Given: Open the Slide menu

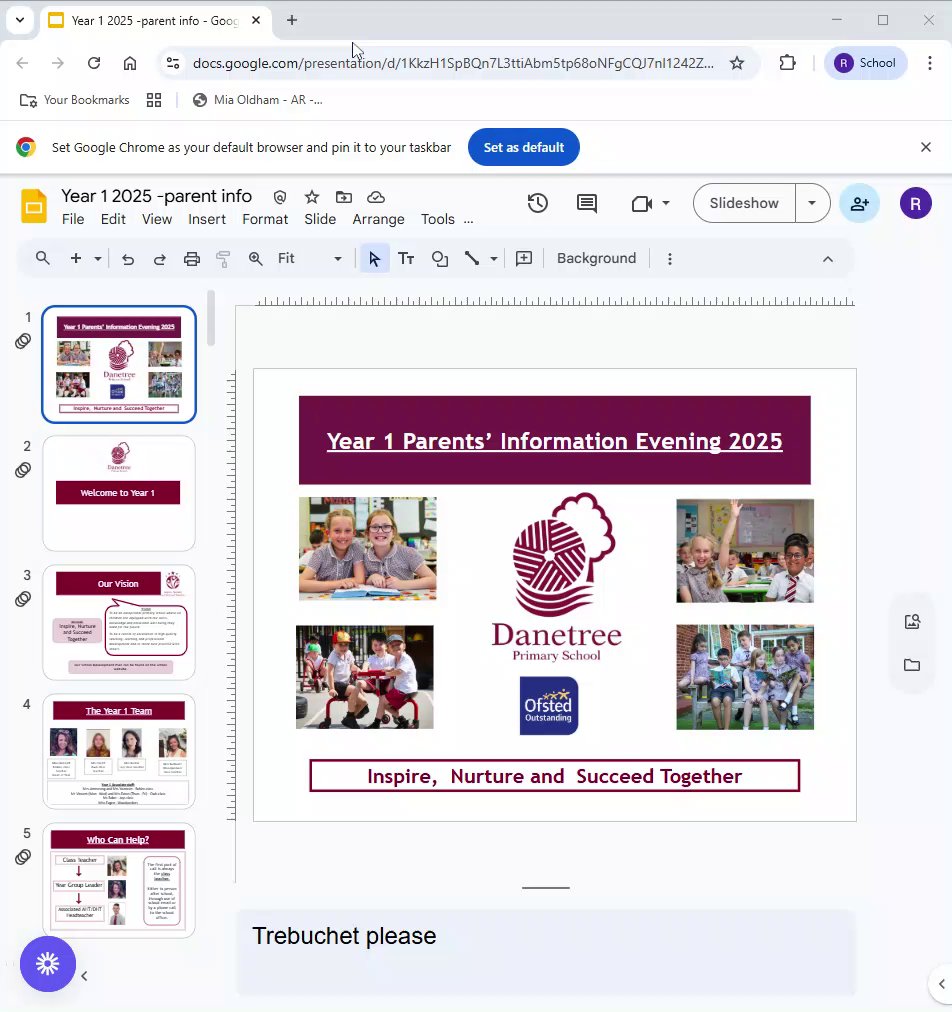Looking at the screenshot, I should point(320,219).
